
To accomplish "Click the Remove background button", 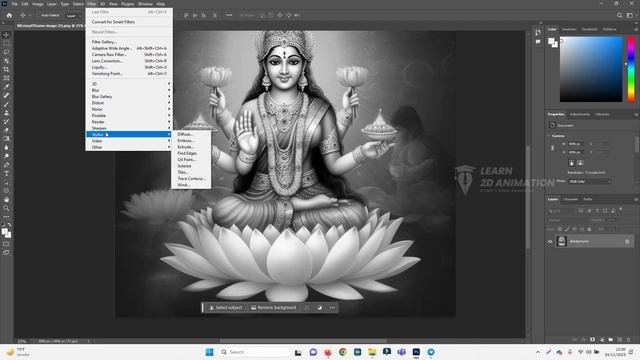I will [273, 308].
